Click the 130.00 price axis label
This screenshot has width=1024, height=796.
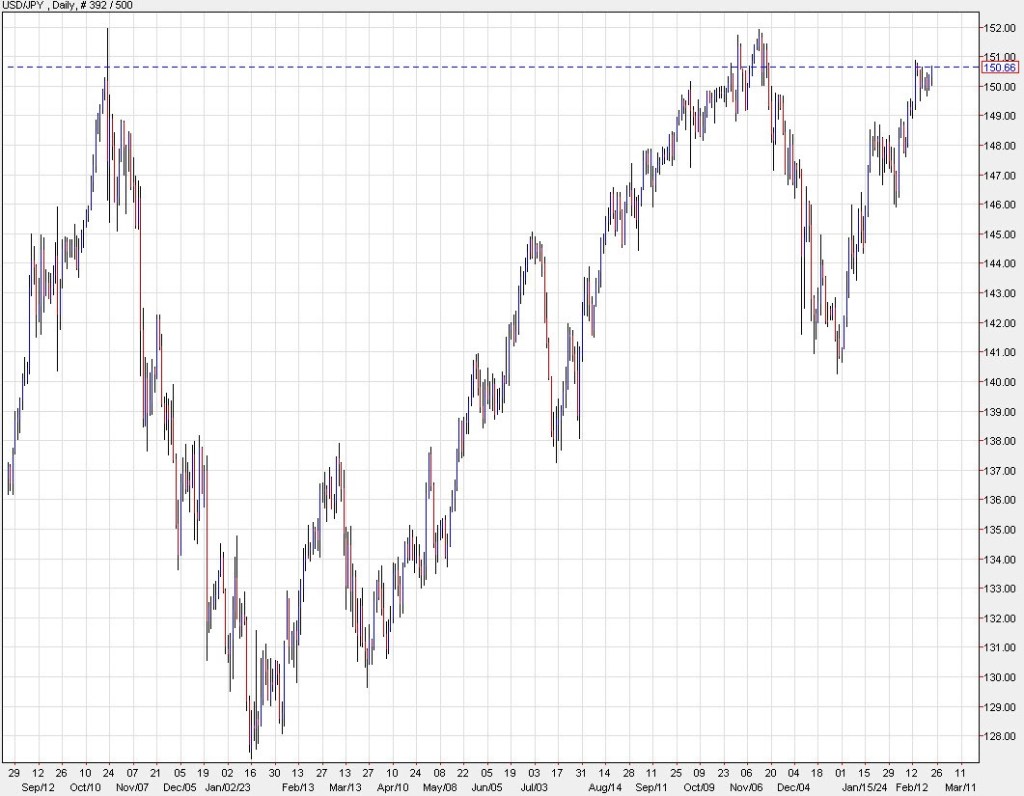click(x=1000, y=678)
